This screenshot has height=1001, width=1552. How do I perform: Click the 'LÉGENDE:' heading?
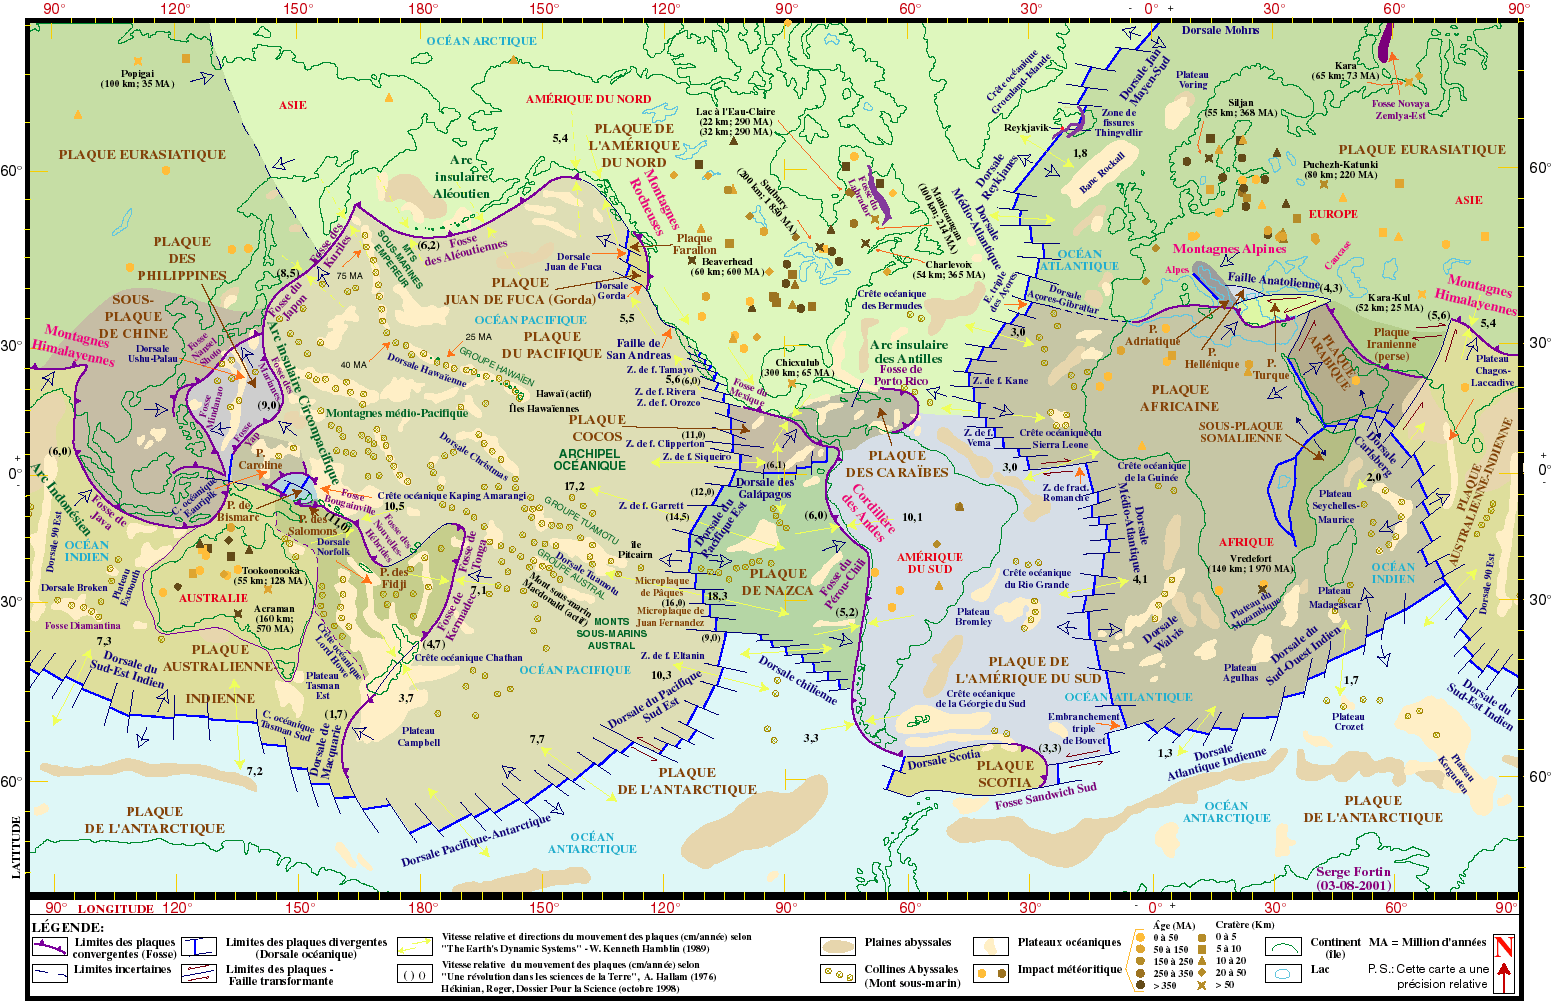pyautogui.click(x=67, y=927)
